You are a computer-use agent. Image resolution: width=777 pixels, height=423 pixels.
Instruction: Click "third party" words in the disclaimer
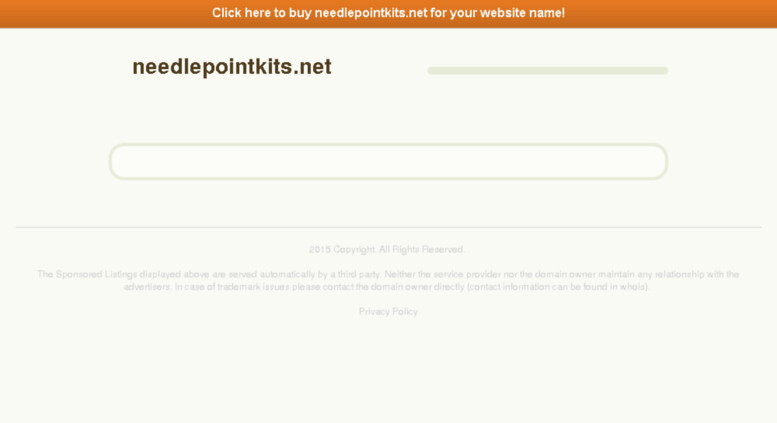pos(359,274)
